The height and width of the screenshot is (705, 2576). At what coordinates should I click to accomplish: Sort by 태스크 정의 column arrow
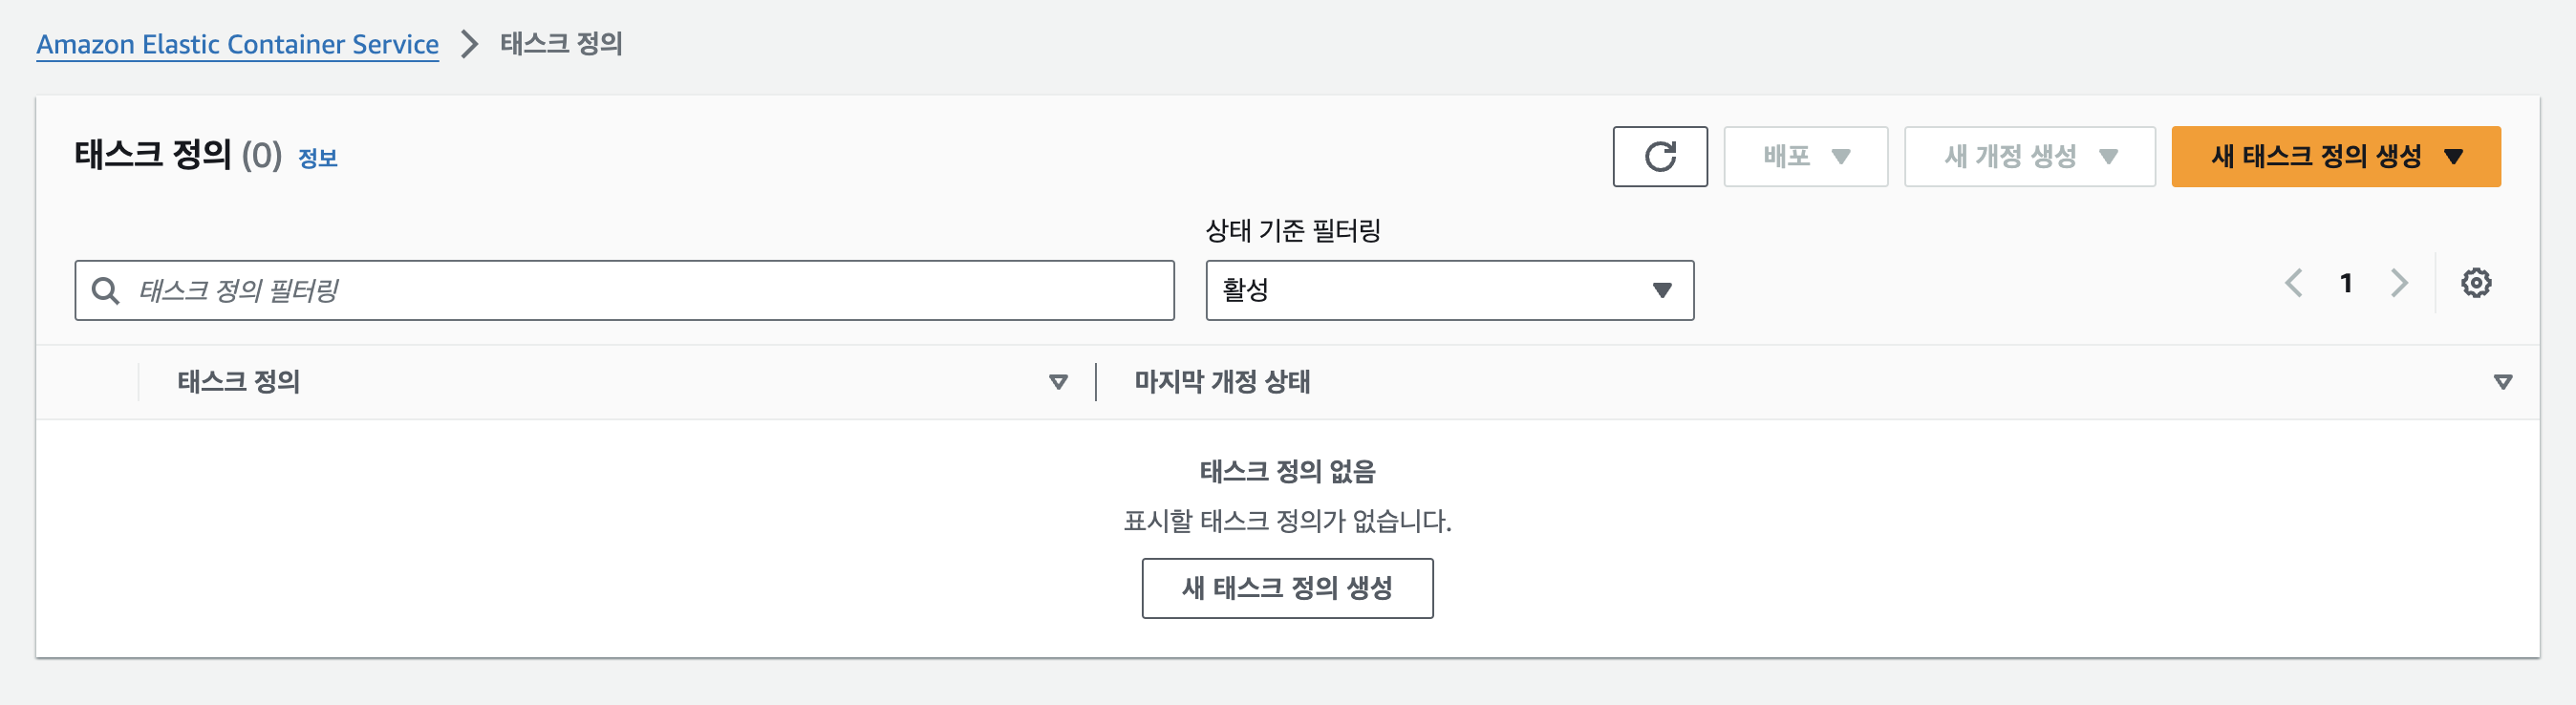1057,382
